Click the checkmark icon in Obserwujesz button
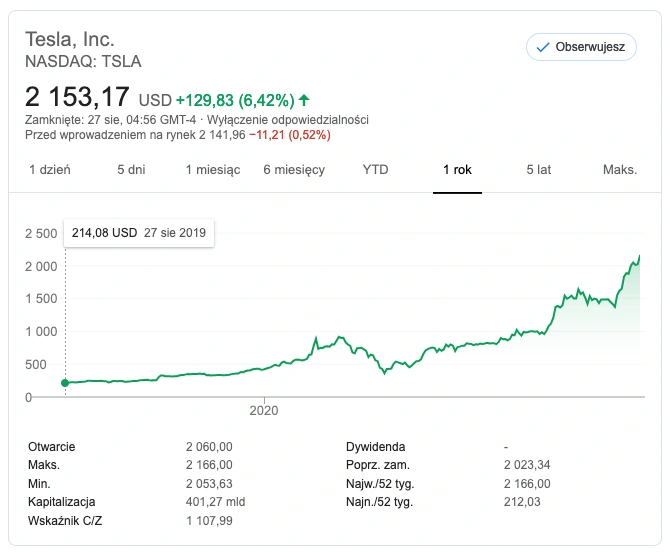The image size is (671, 552). 543,47
